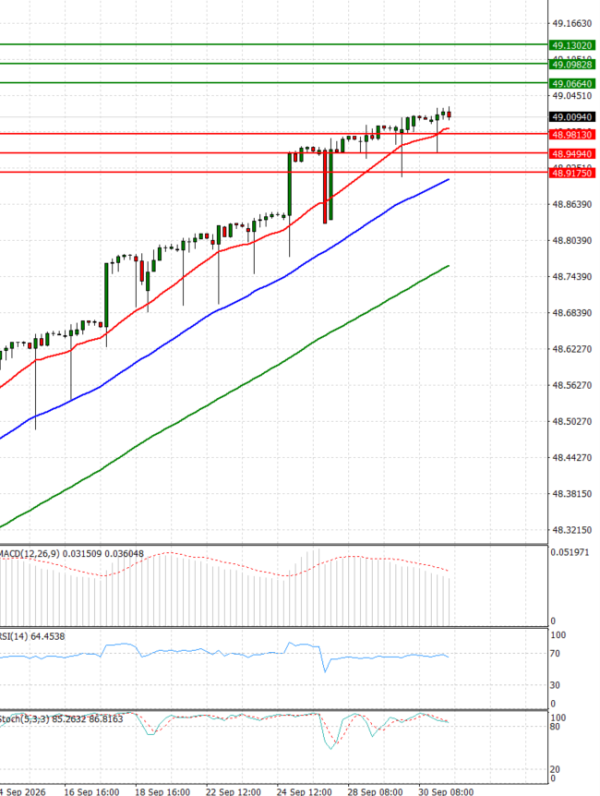
Task: Click the 18 Sep 16:00 time label
Action: tap(162, 791)
